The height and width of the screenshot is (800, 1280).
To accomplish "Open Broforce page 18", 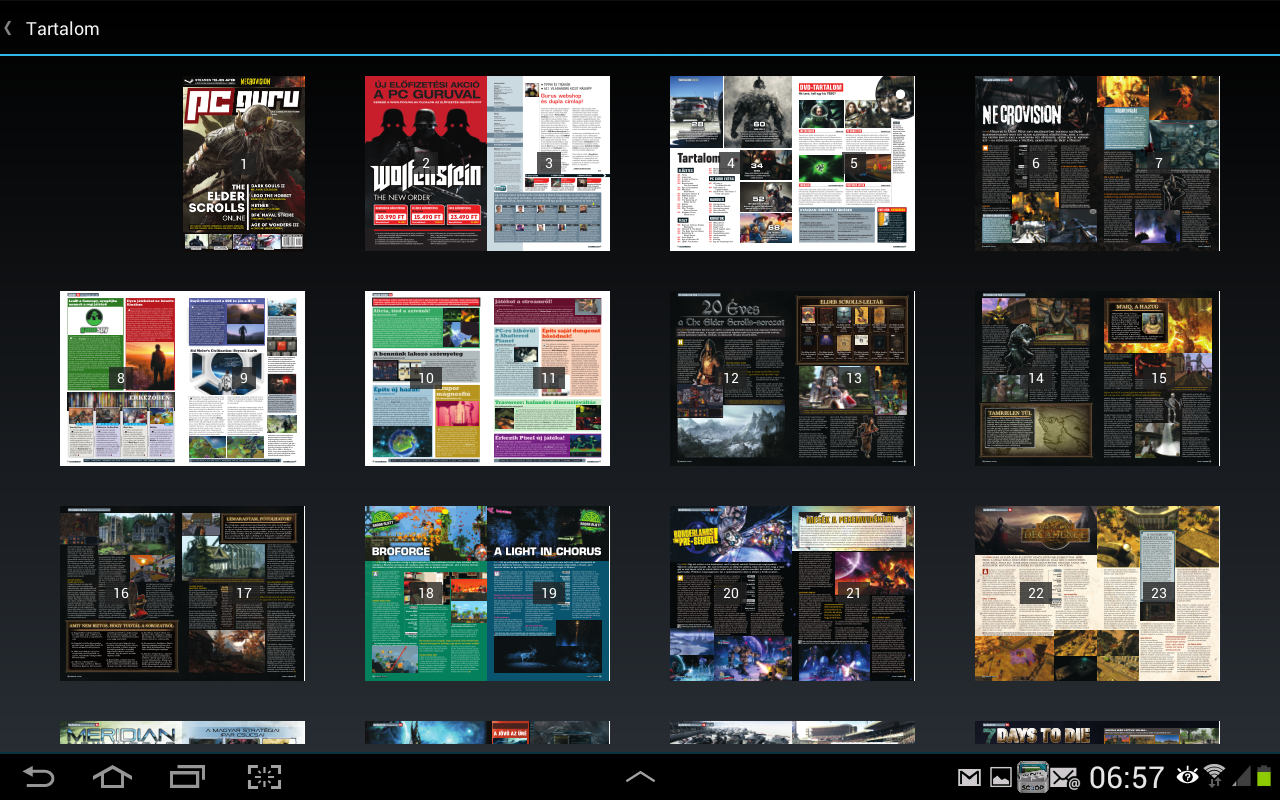I will point(426,593).
